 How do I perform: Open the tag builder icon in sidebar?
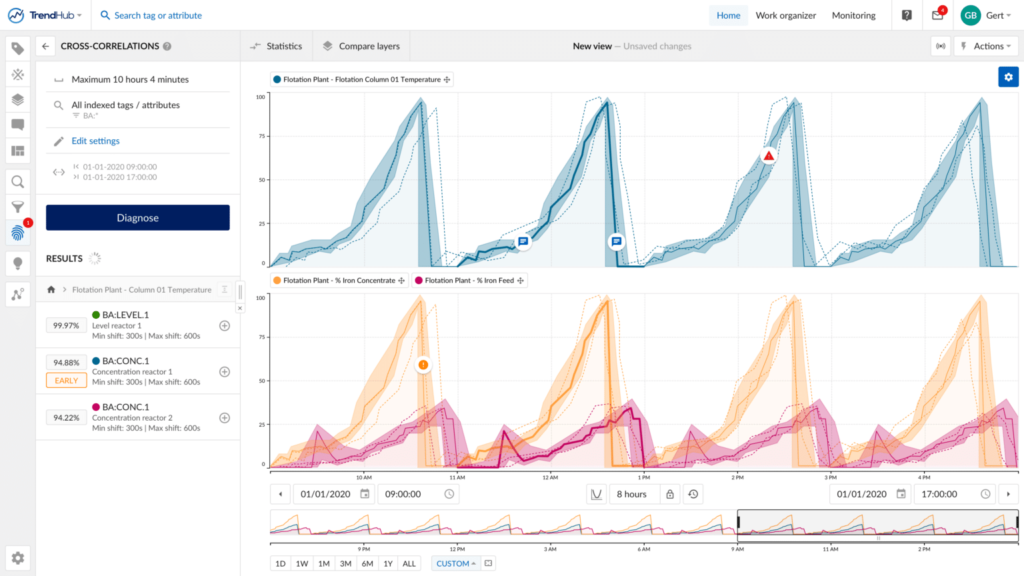[x=18, y=48]
